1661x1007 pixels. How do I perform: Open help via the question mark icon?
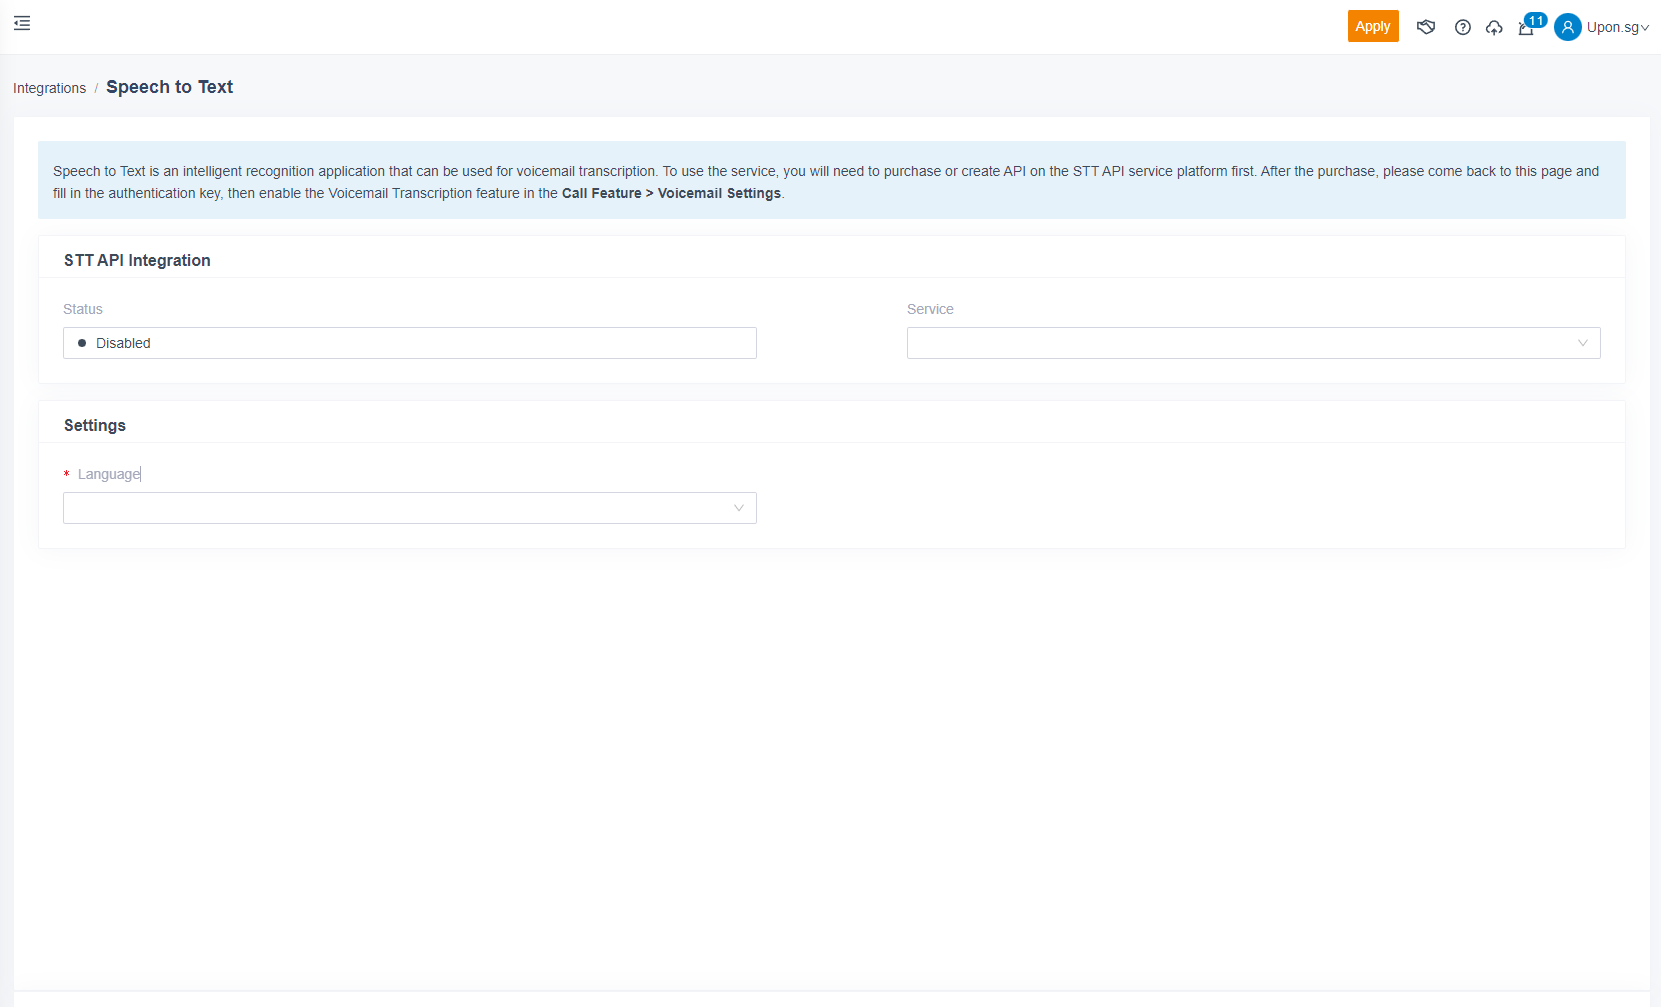pyautogui.click(x=1462, y=27)
